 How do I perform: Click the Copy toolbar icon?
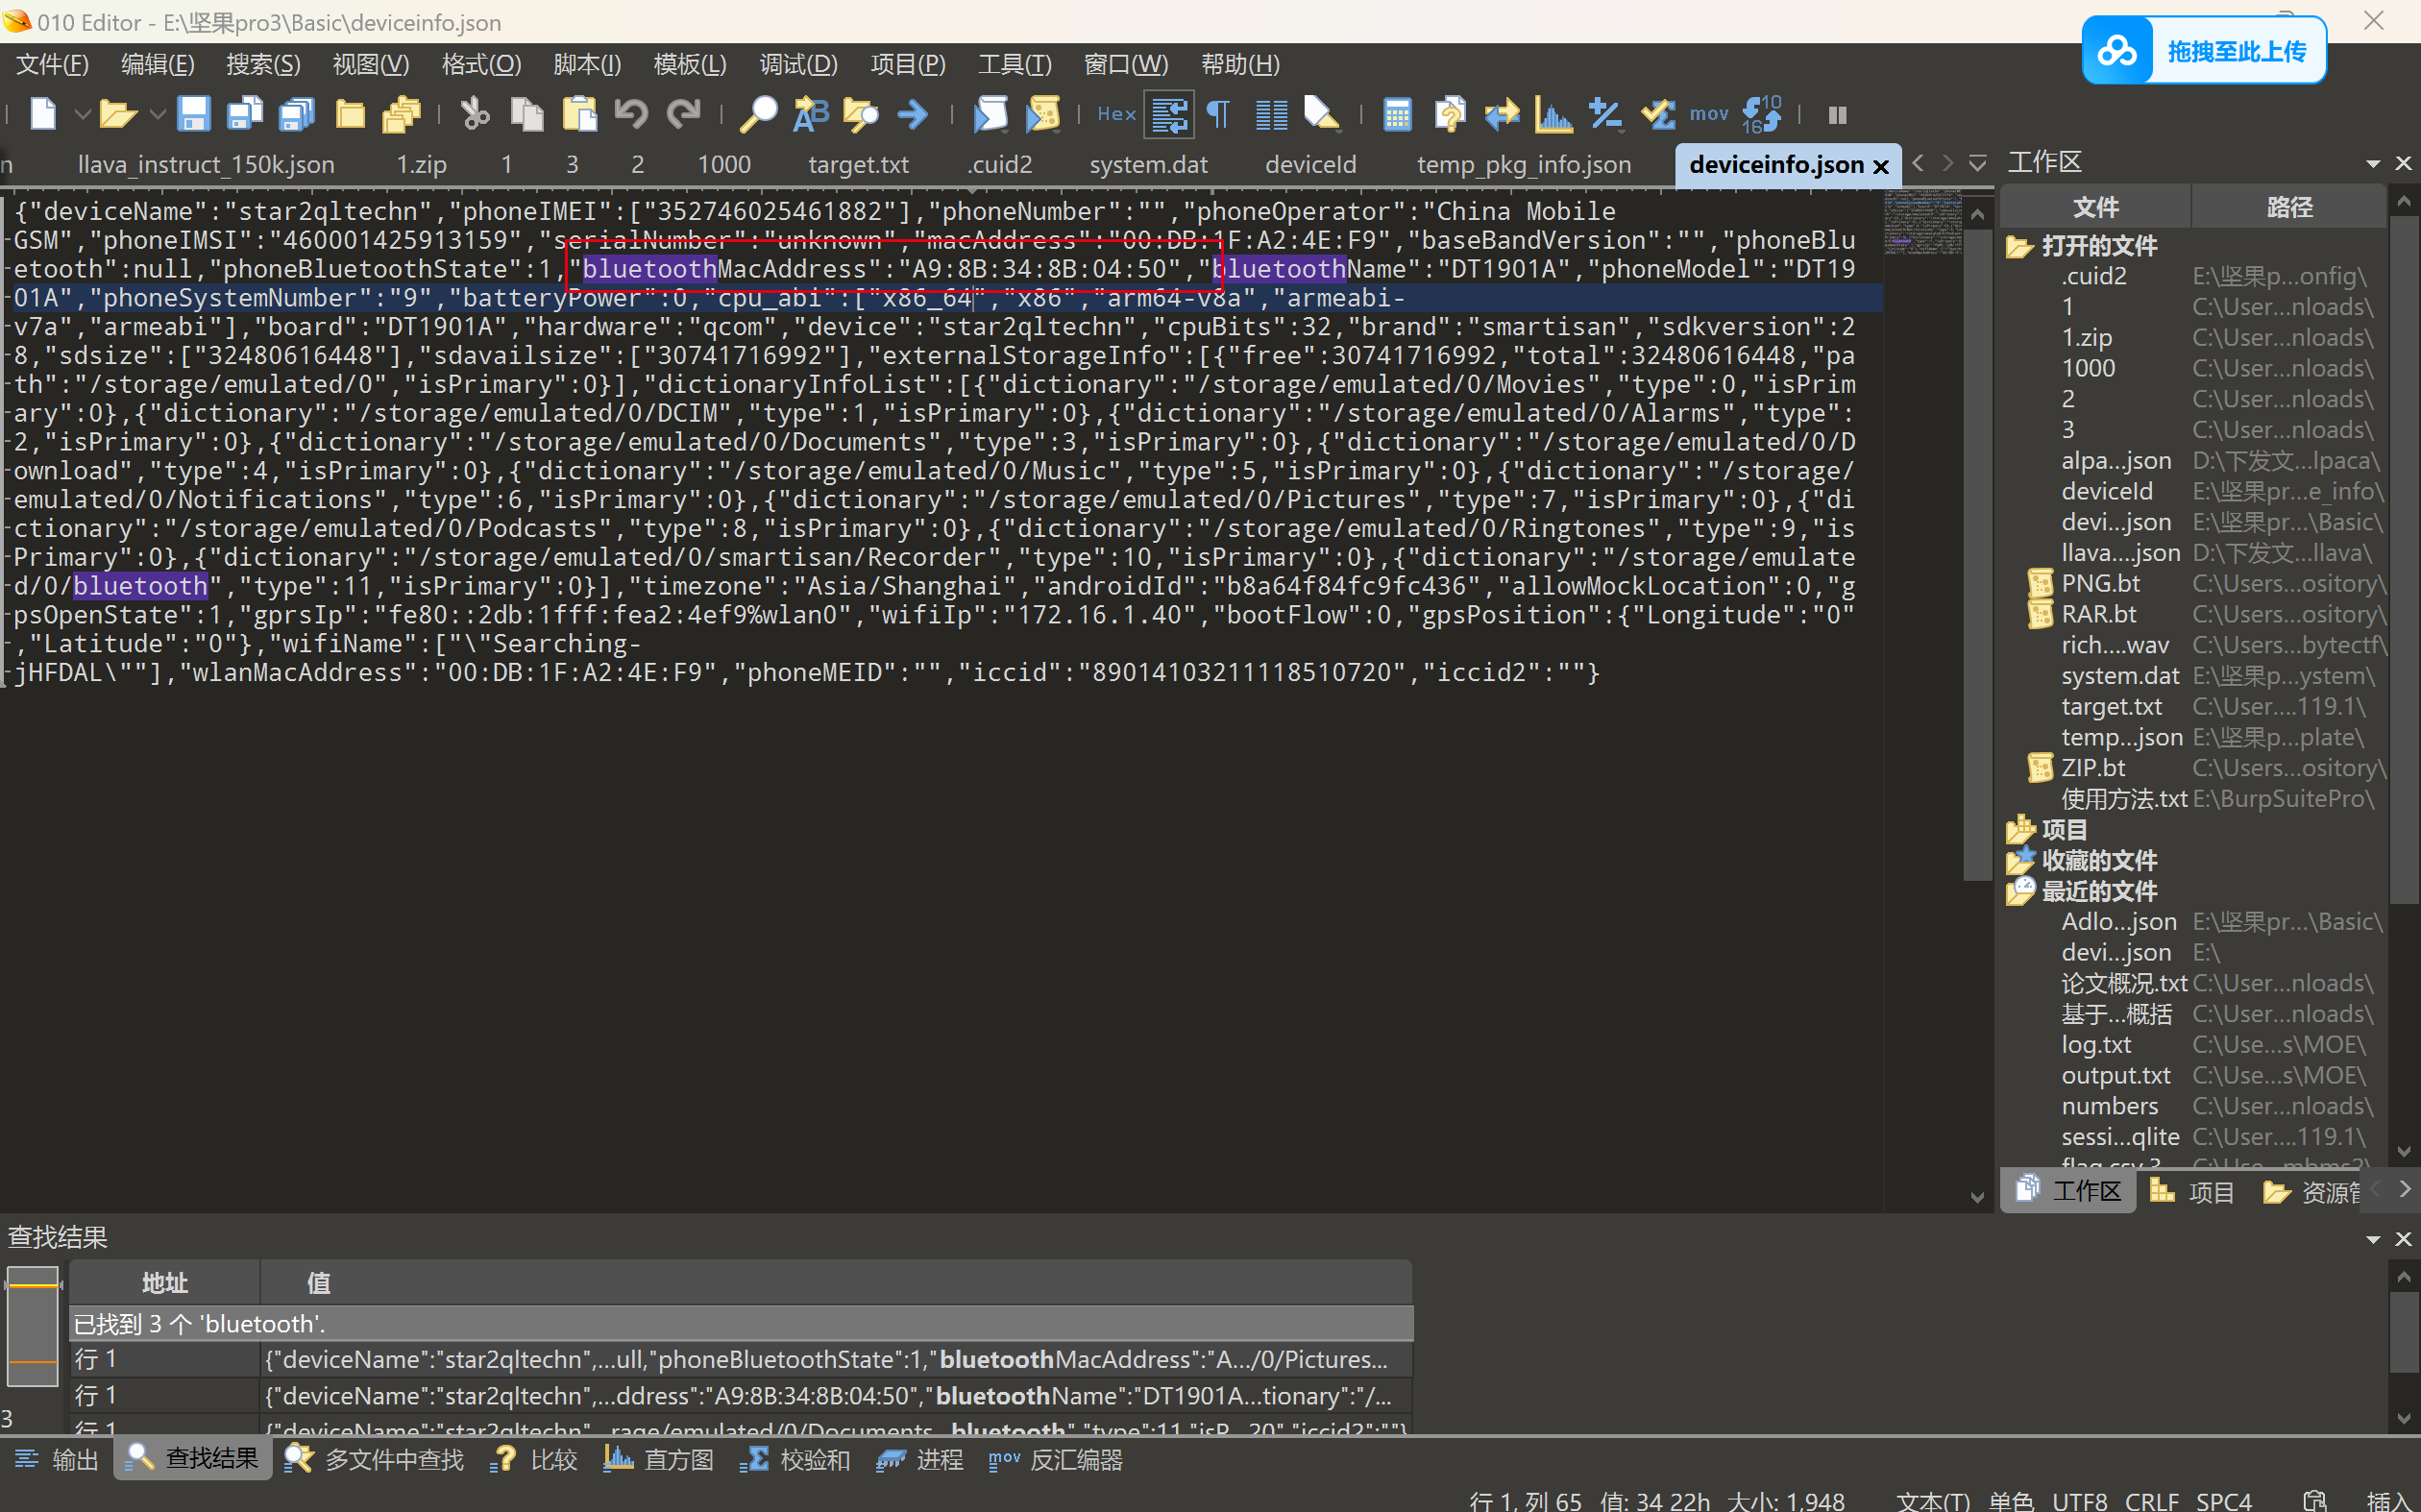click(x=527, y=114)
